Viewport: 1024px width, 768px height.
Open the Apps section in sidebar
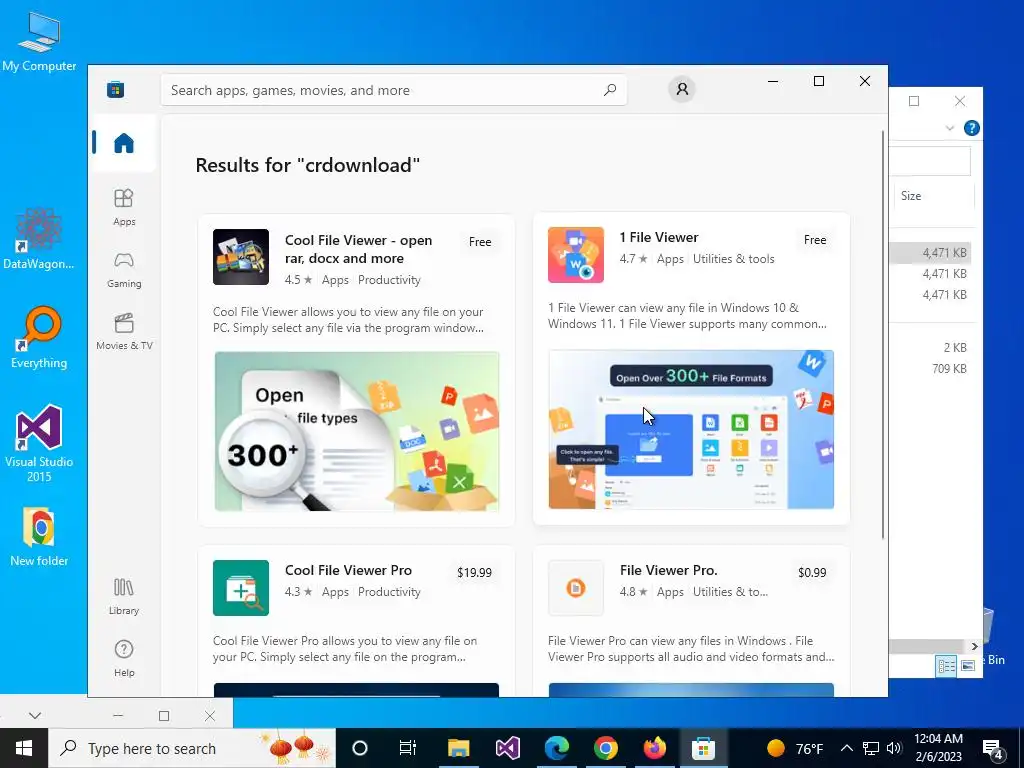[124, 207]
